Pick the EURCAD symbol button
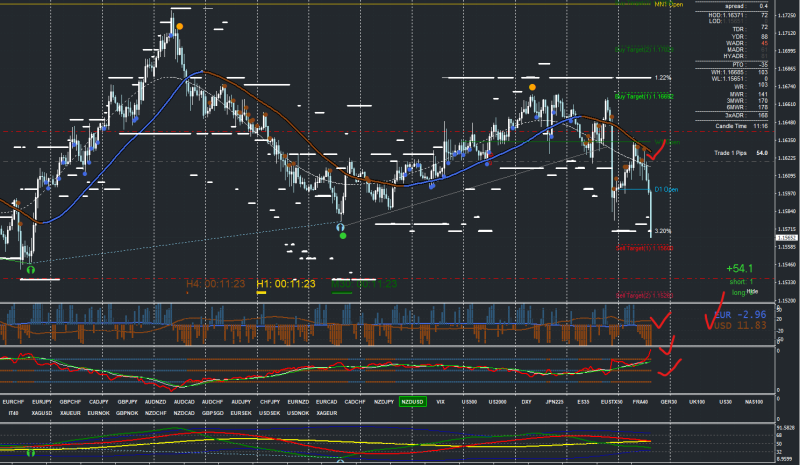This screenshot has width=800, height=465. pos(327,402)
